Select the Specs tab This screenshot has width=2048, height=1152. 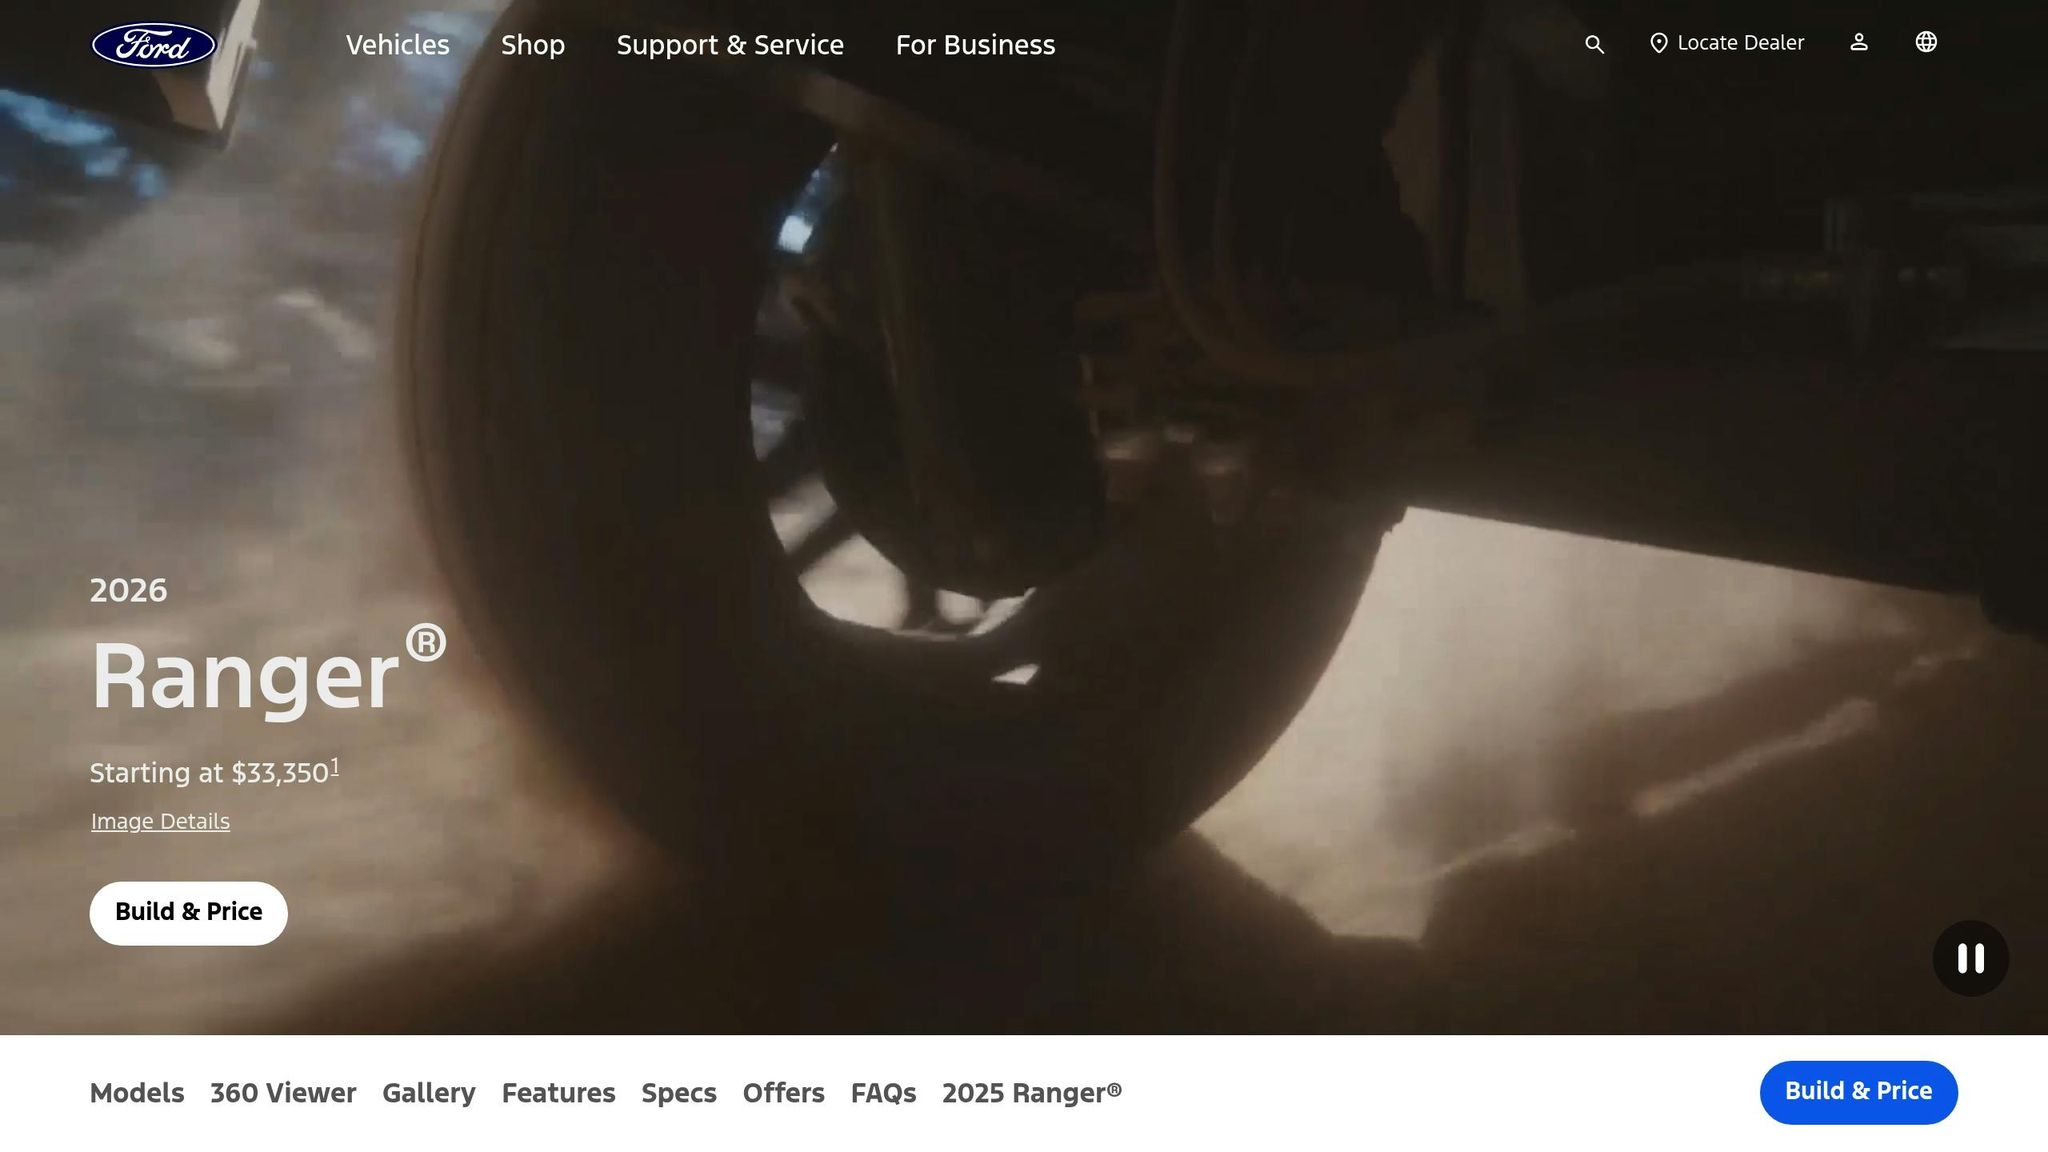coord(678,1093)
